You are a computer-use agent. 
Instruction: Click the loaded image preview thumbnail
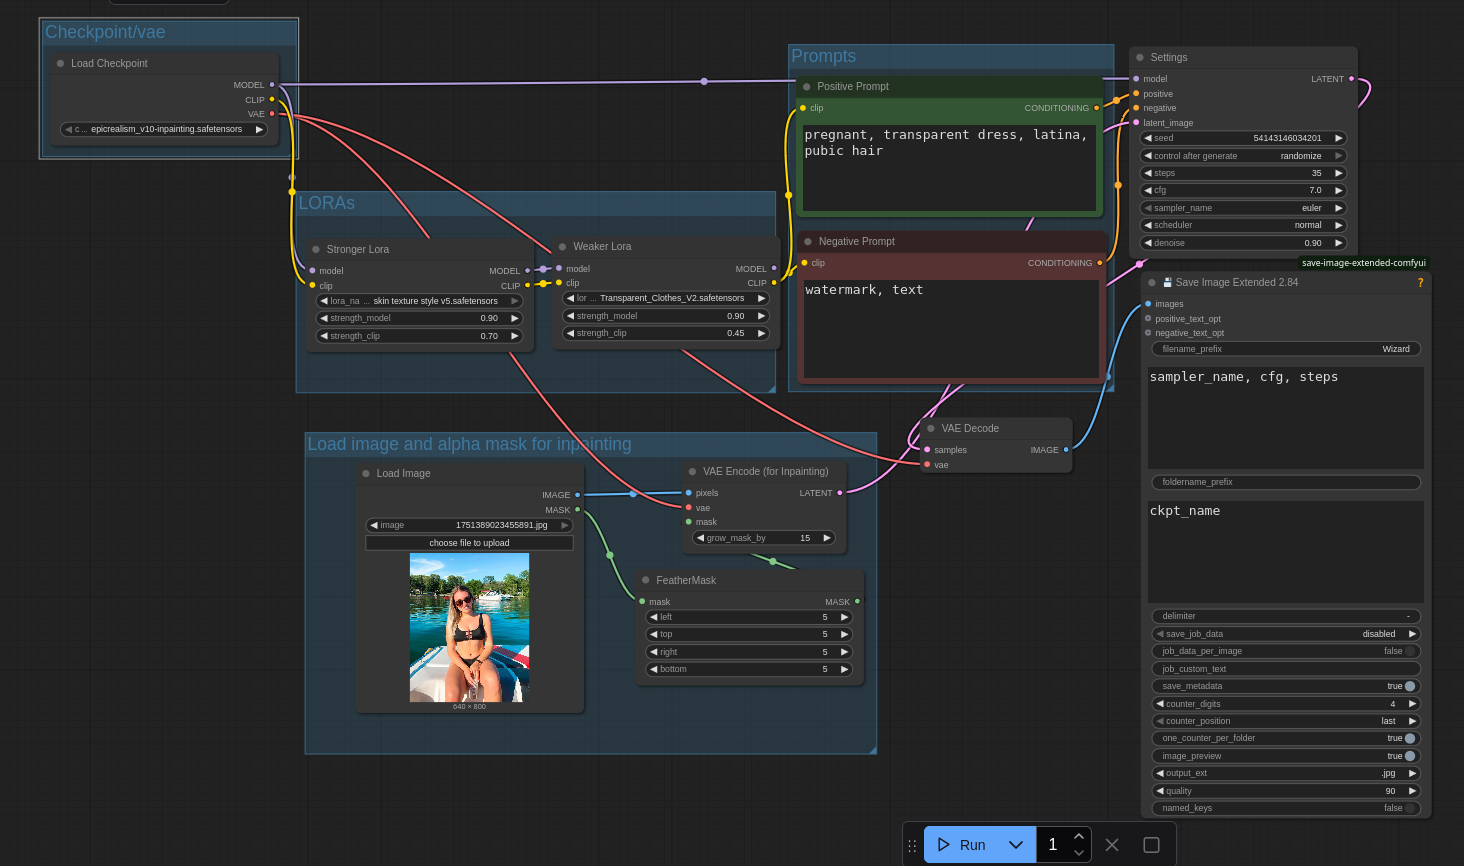click(469, 628)
